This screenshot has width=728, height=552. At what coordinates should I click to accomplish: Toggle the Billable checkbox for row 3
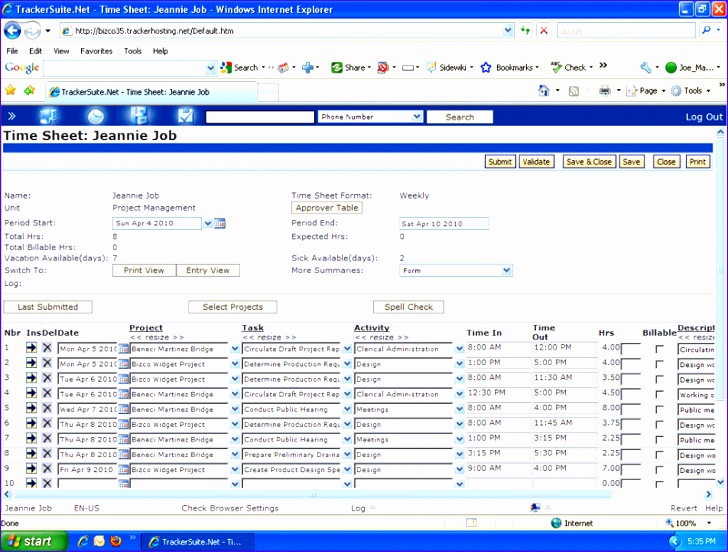(x=659, y=379)
